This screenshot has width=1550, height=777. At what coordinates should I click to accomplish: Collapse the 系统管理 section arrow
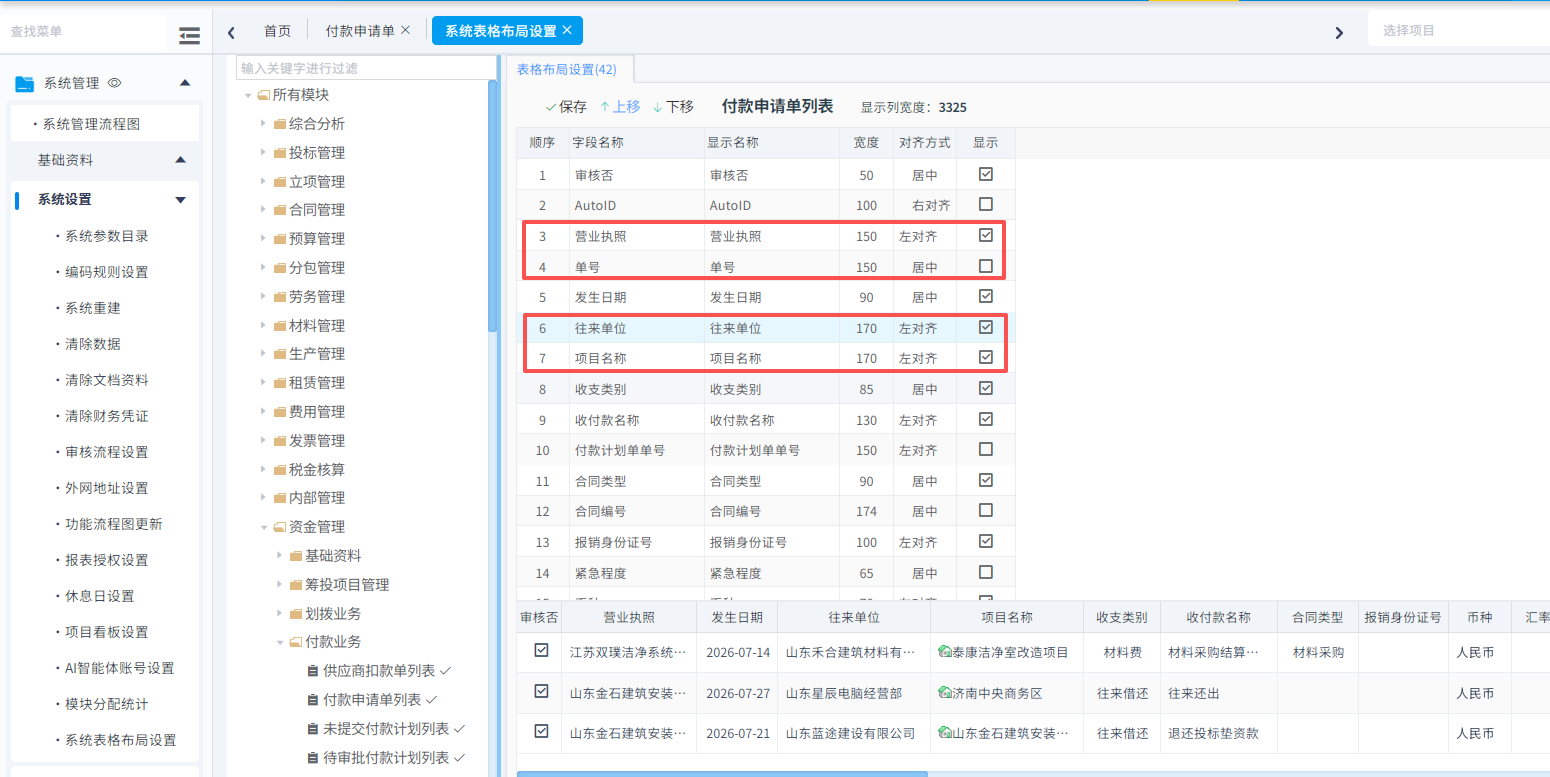[x=184, y=83]
